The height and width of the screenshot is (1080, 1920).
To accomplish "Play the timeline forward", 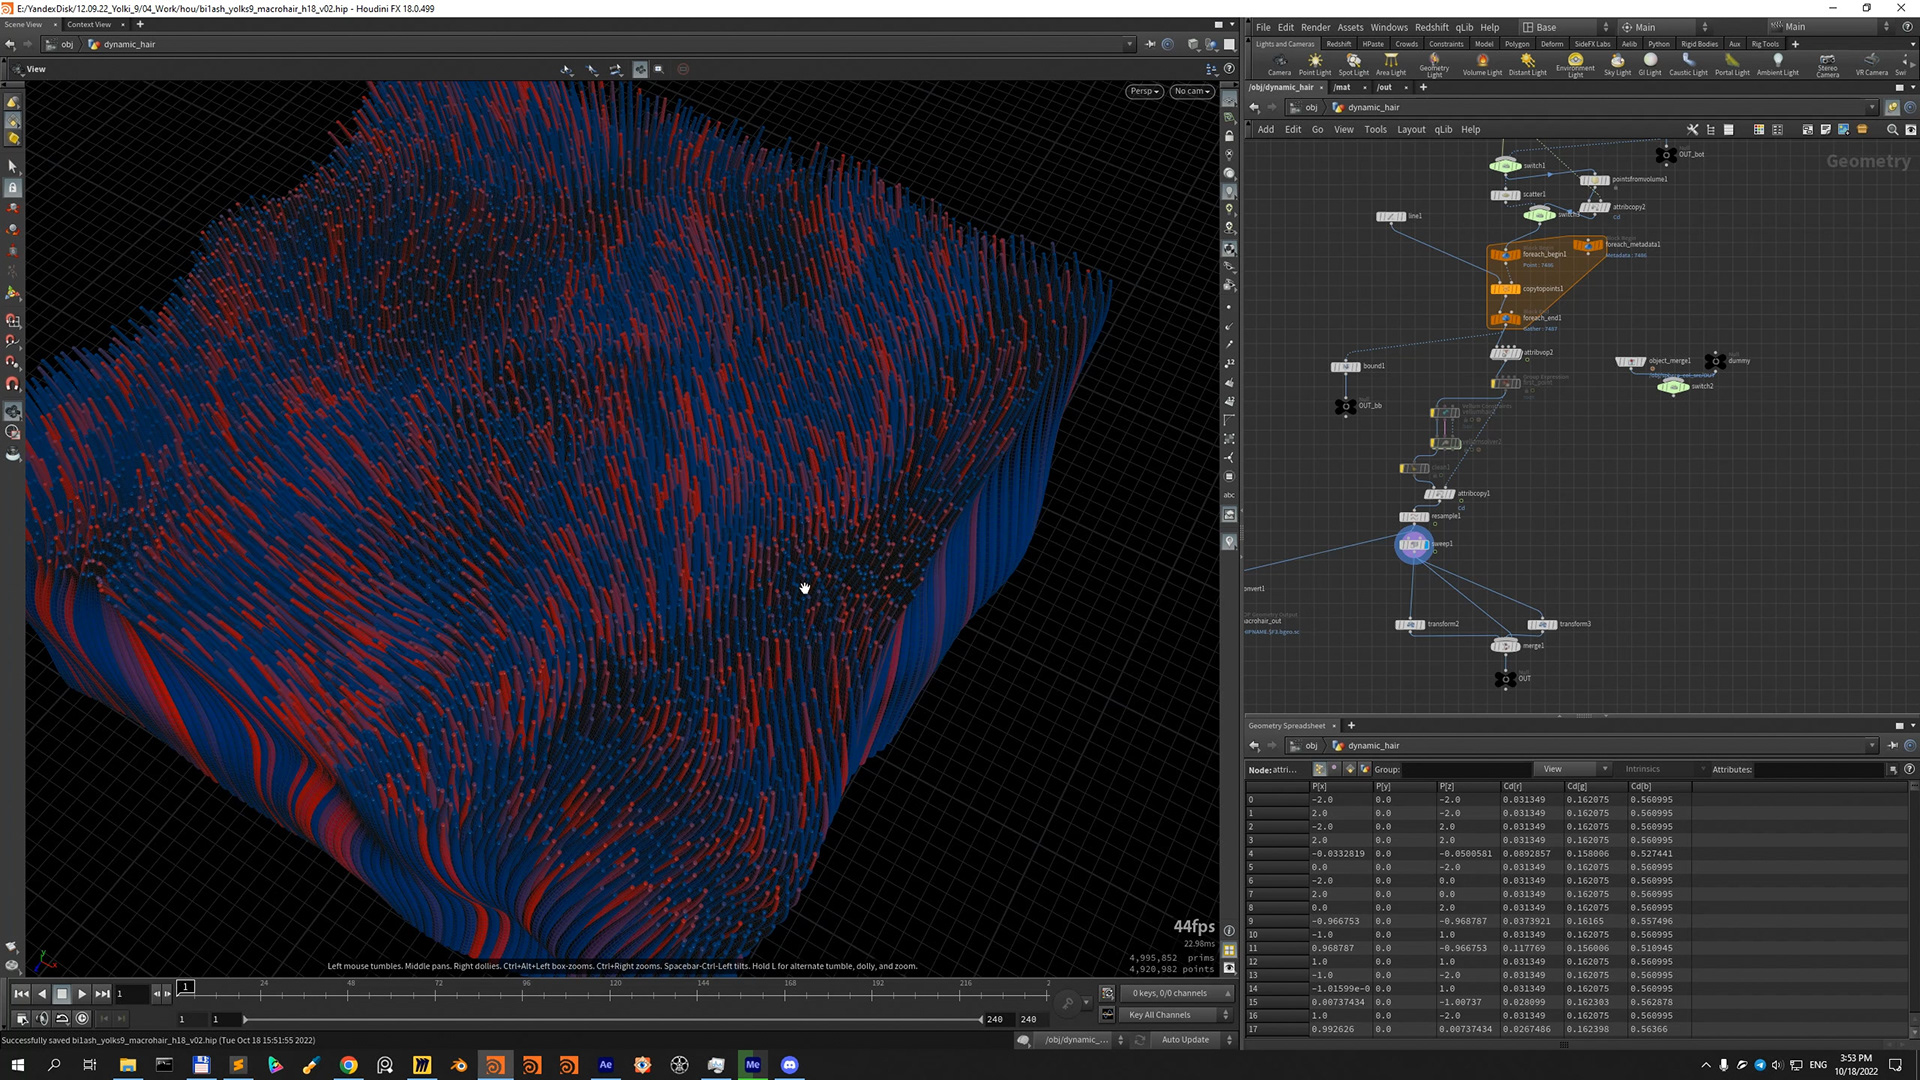I will coord(82,994).
